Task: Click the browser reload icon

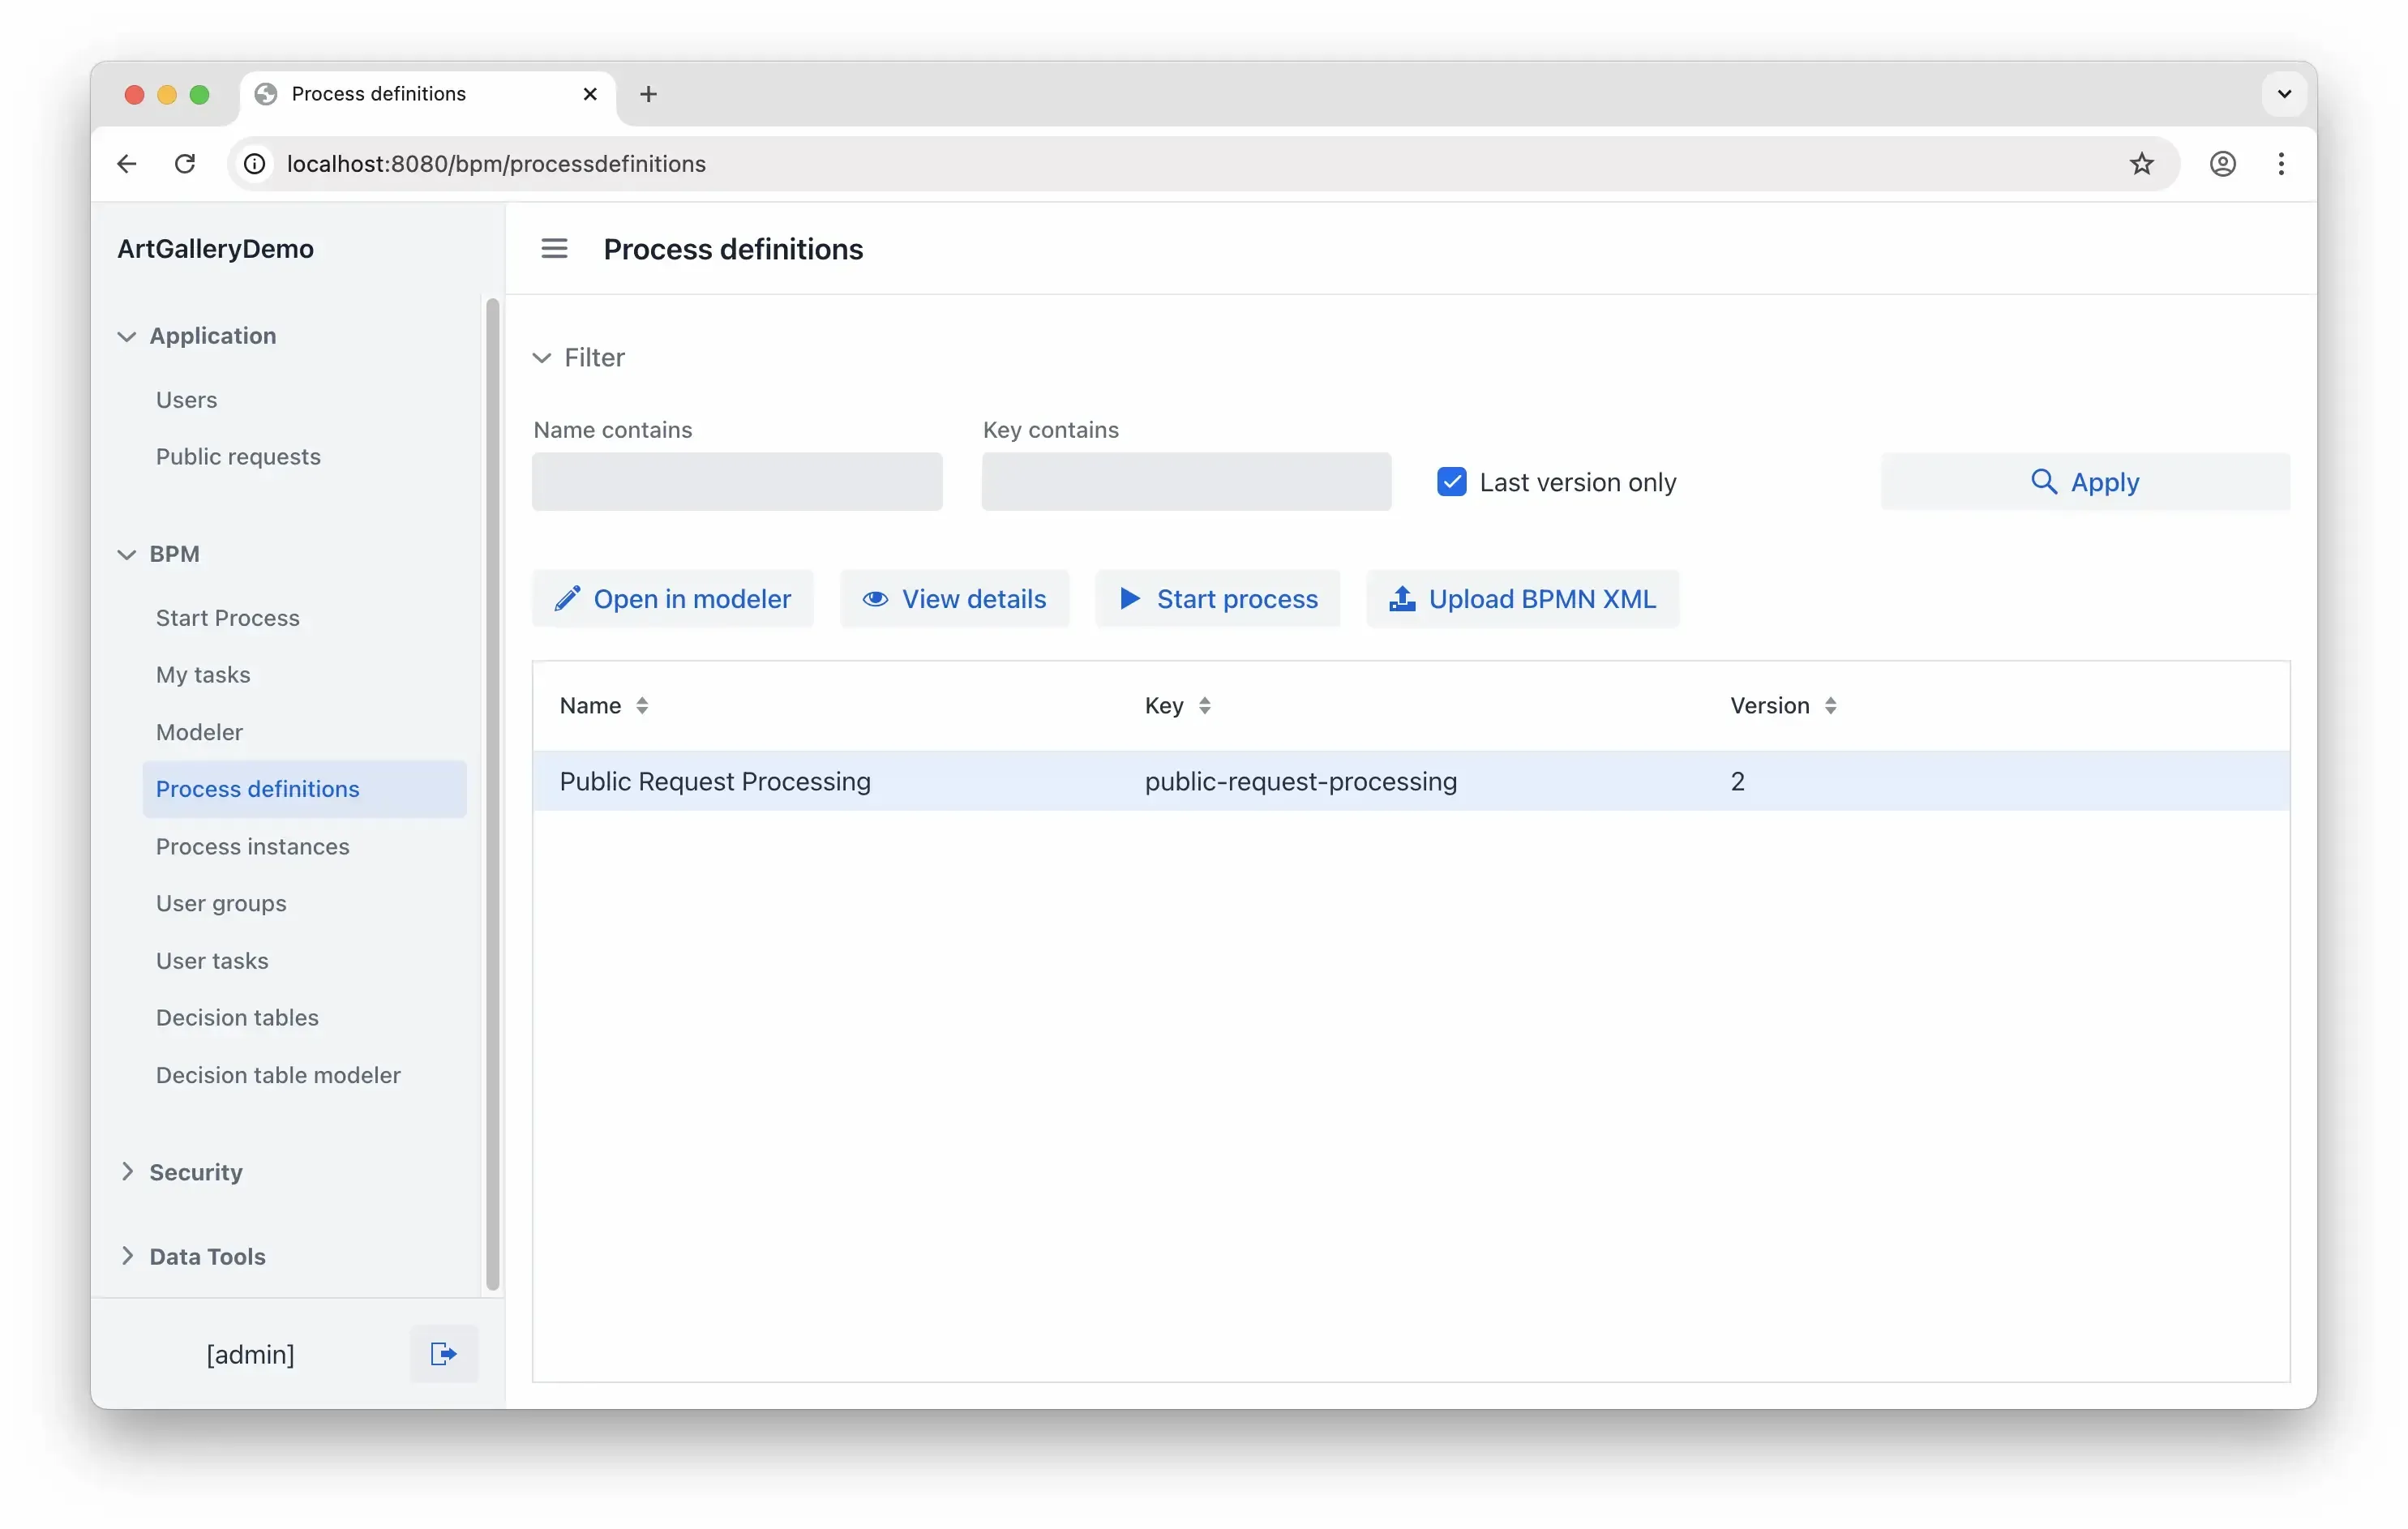Action: [x=185, y=163]
